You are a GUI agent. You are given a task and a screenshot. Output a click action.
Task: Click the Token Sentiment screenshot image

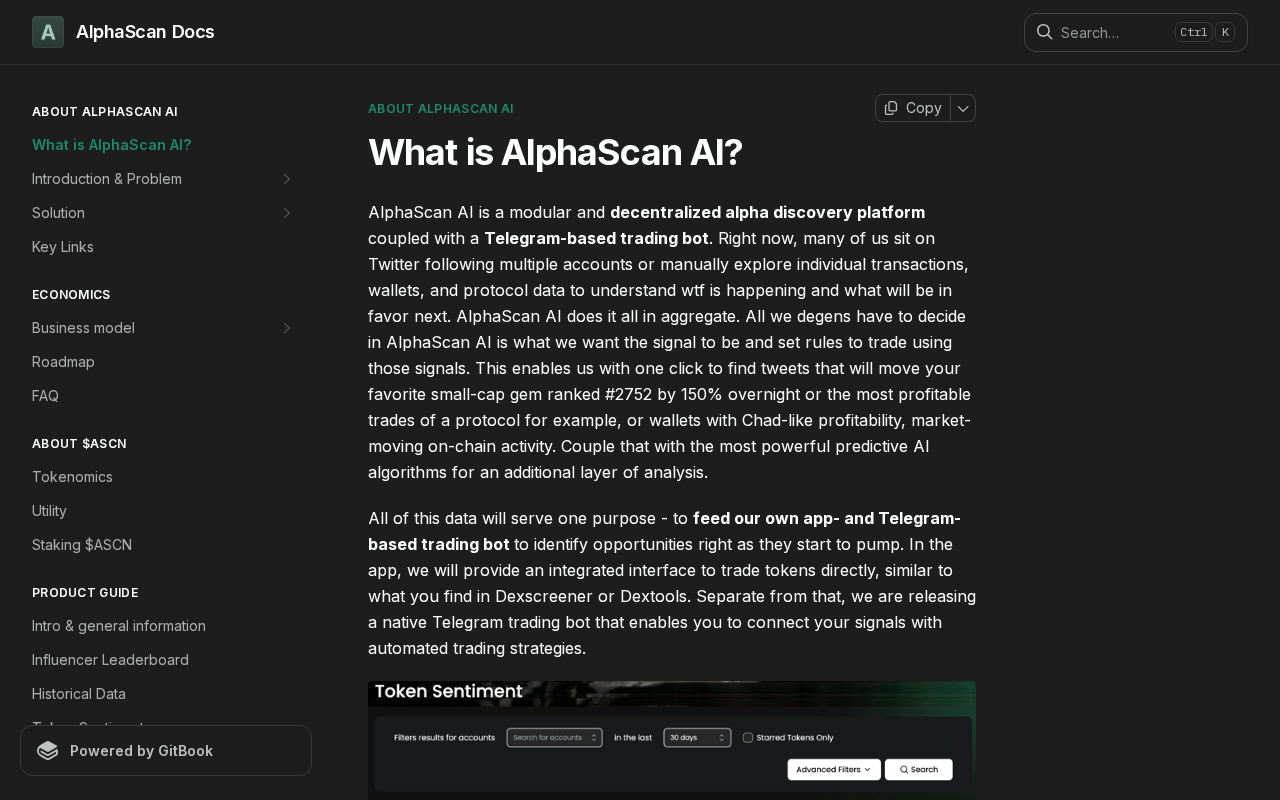click(x=672, y=740)
